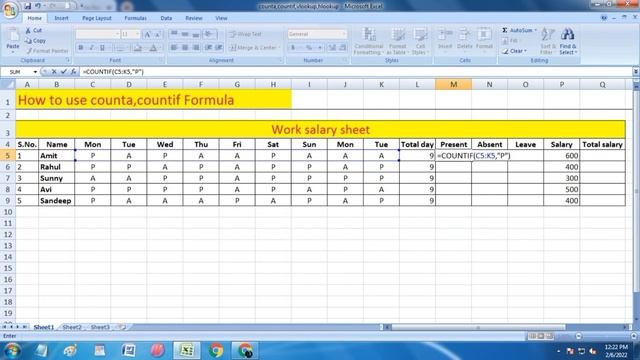
Task: Open Sort & Filter menu
Action: (547, 41)
